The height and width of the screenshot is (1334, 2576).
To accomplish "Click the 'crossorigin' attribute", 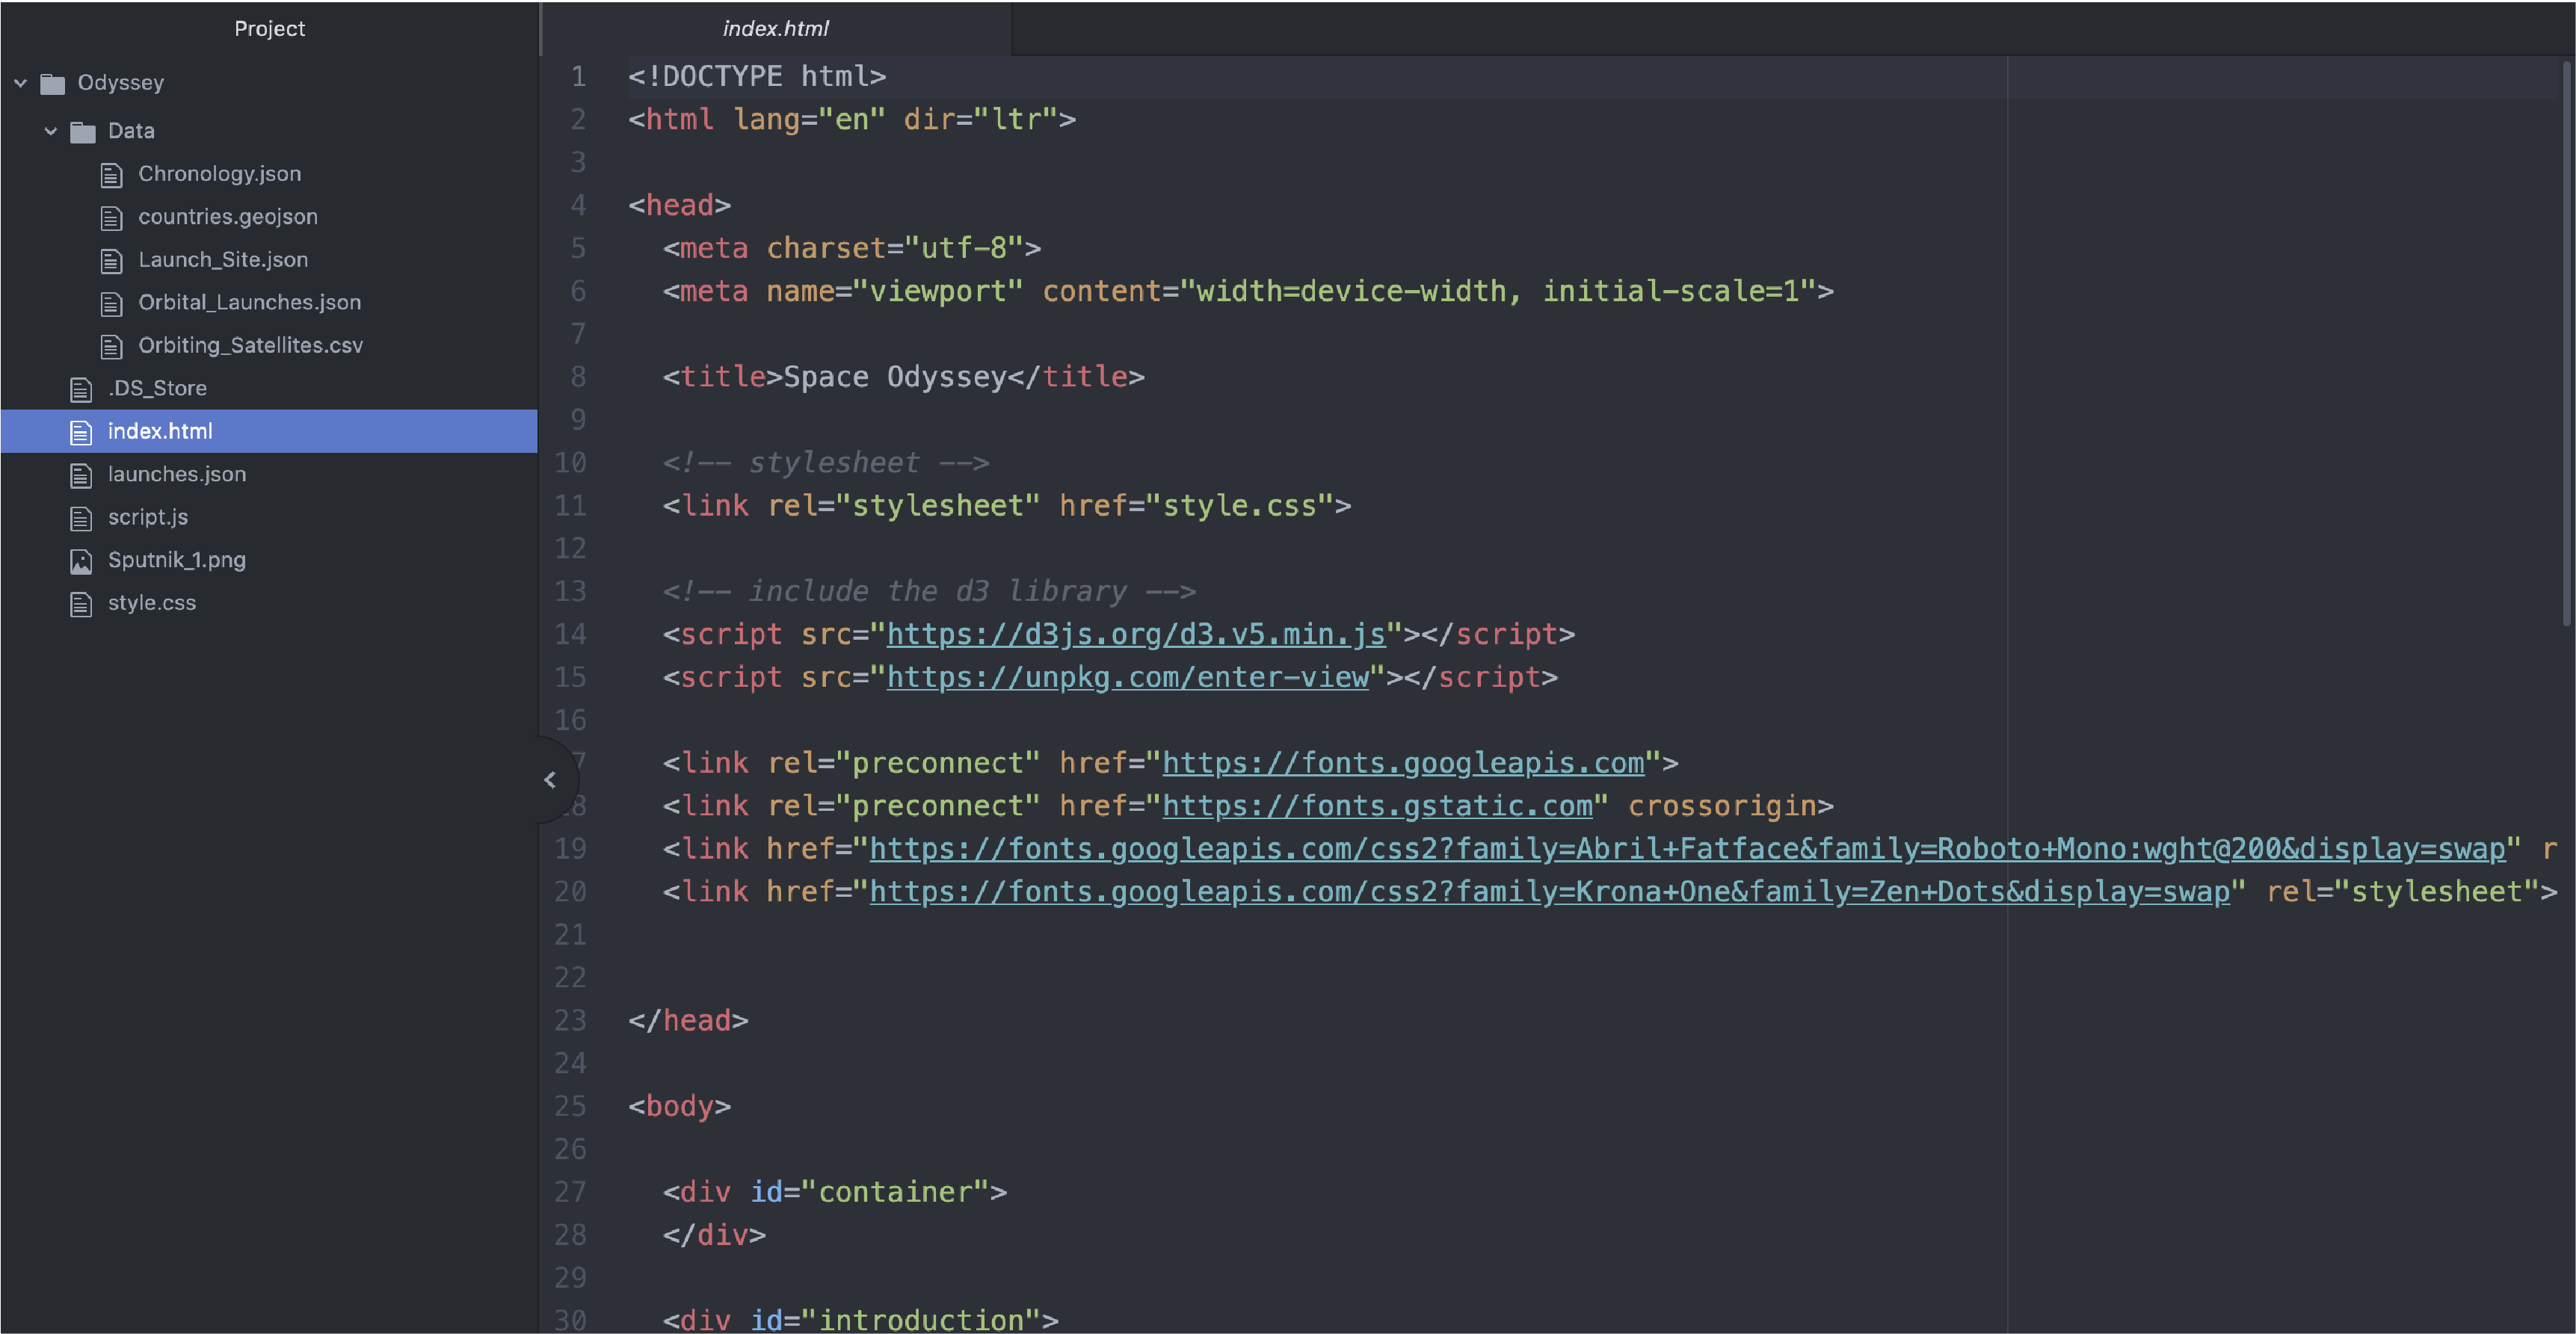I will [x=1722, y=807].
